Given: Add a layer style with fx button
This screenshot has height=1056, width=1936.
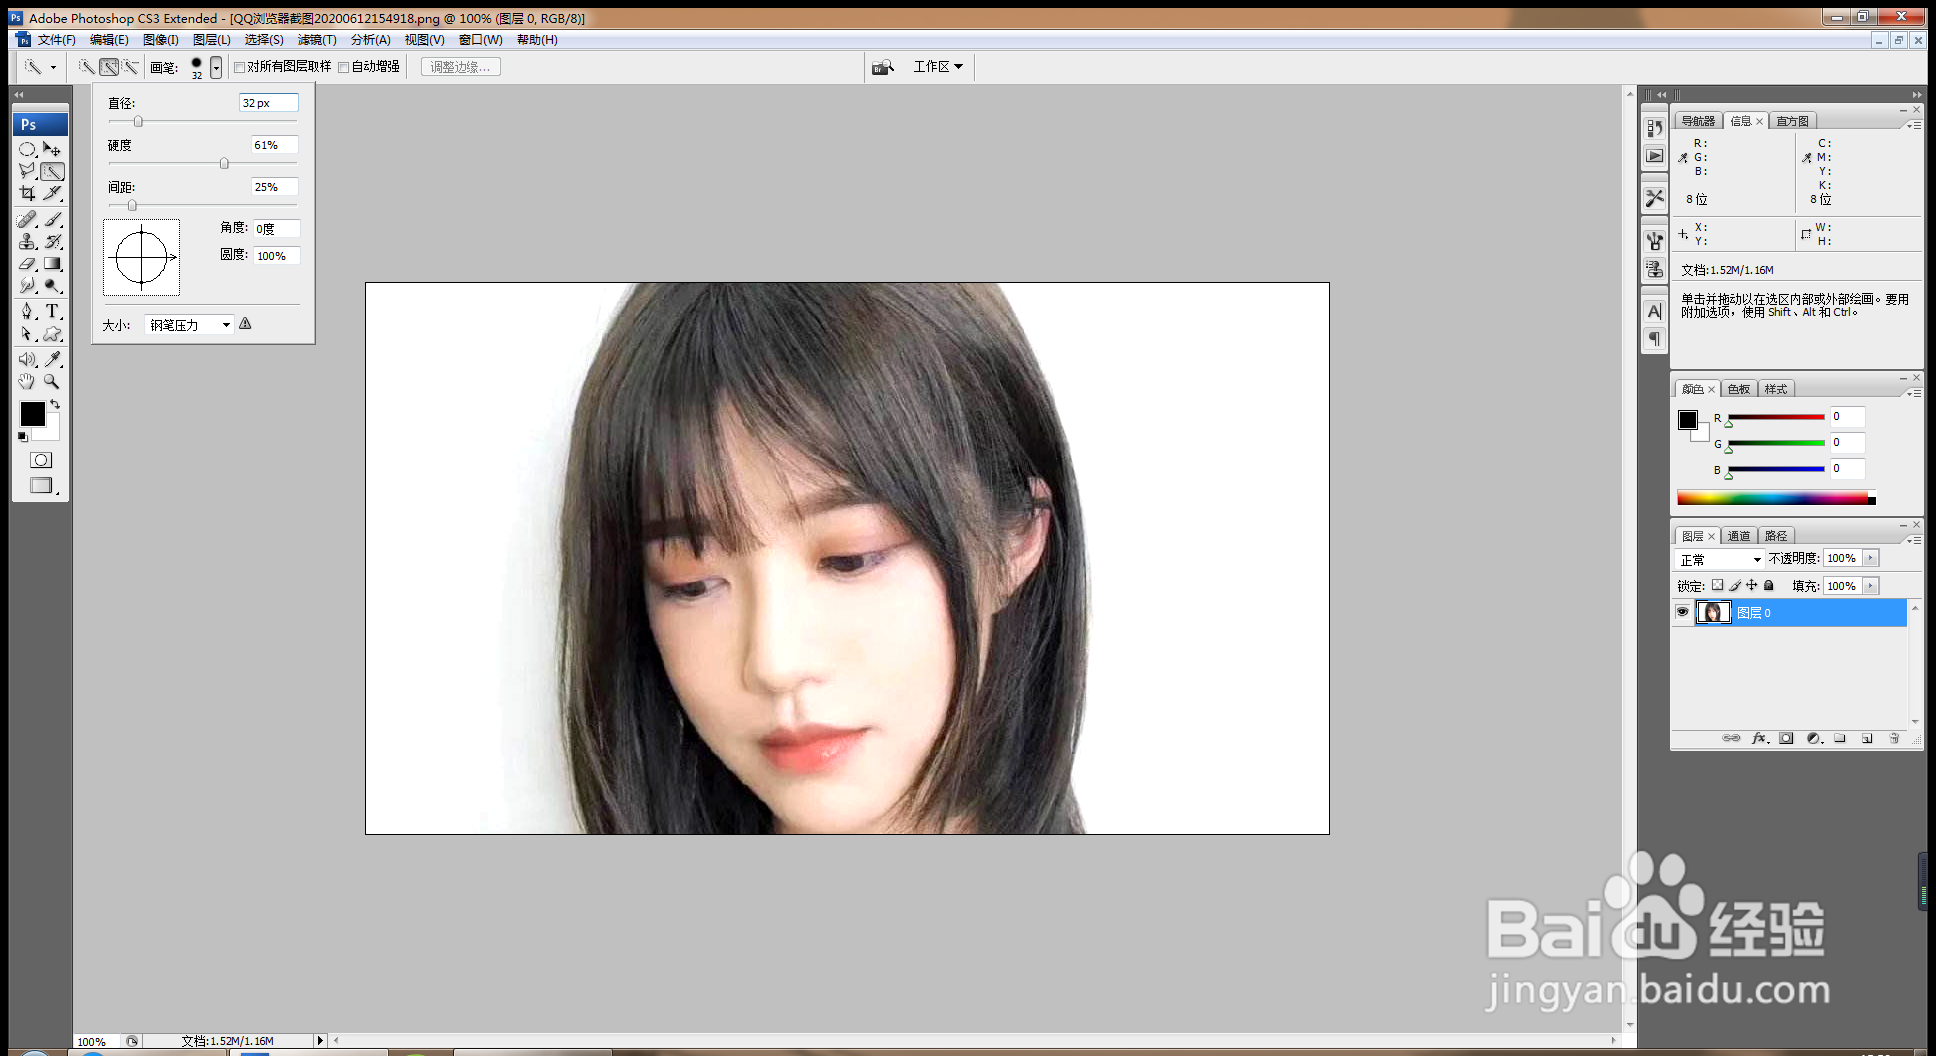Looking at the screenshot, I should pos(1760,738).
